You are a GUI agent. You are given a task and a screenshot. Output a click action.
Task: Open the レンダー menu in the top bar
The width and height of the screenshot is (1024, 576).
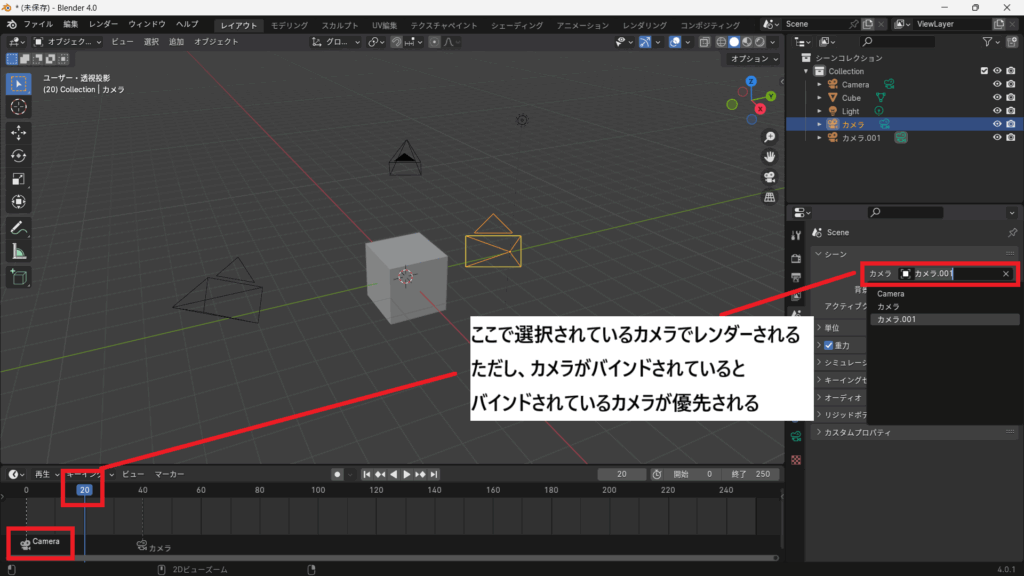pos(103,24)
